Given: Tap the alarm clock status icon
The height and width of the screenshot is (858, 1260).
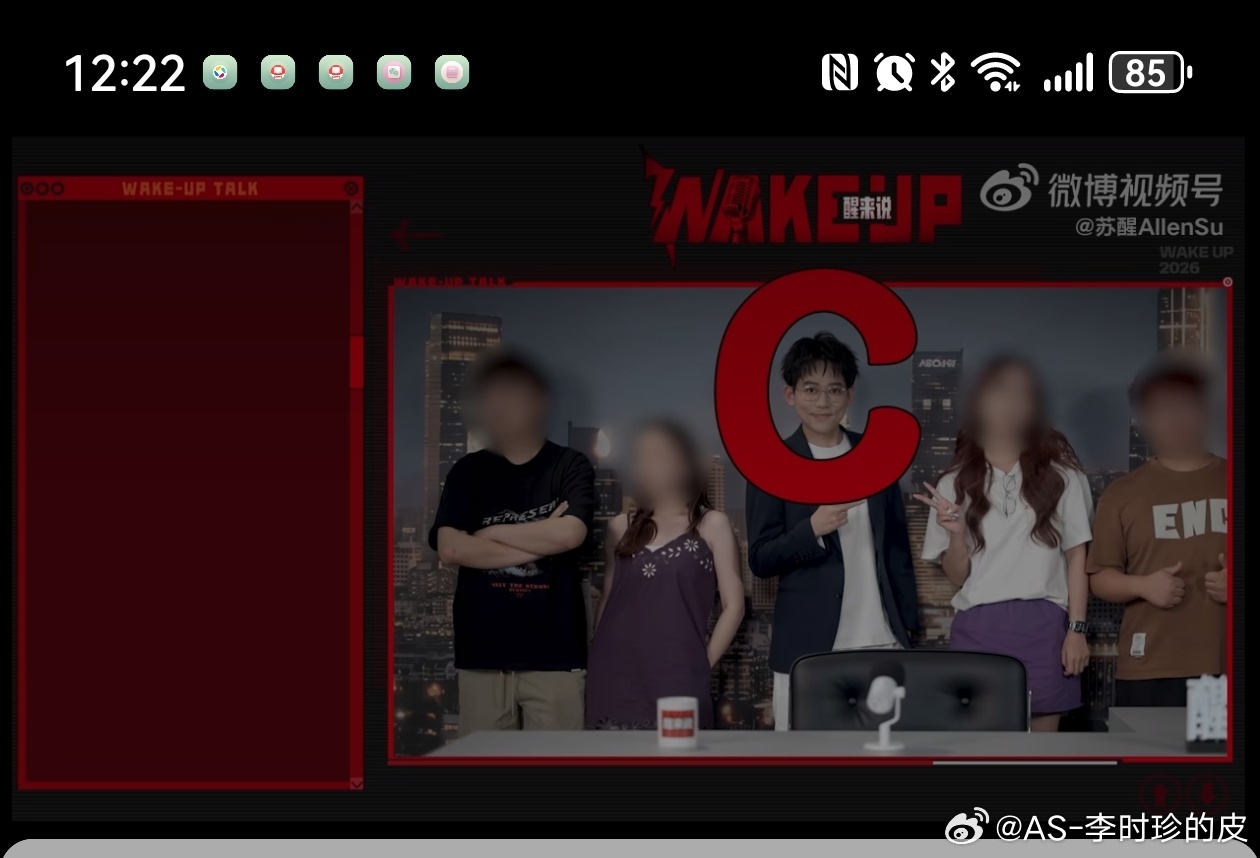Looking at the screenshot, I should 893,72.
